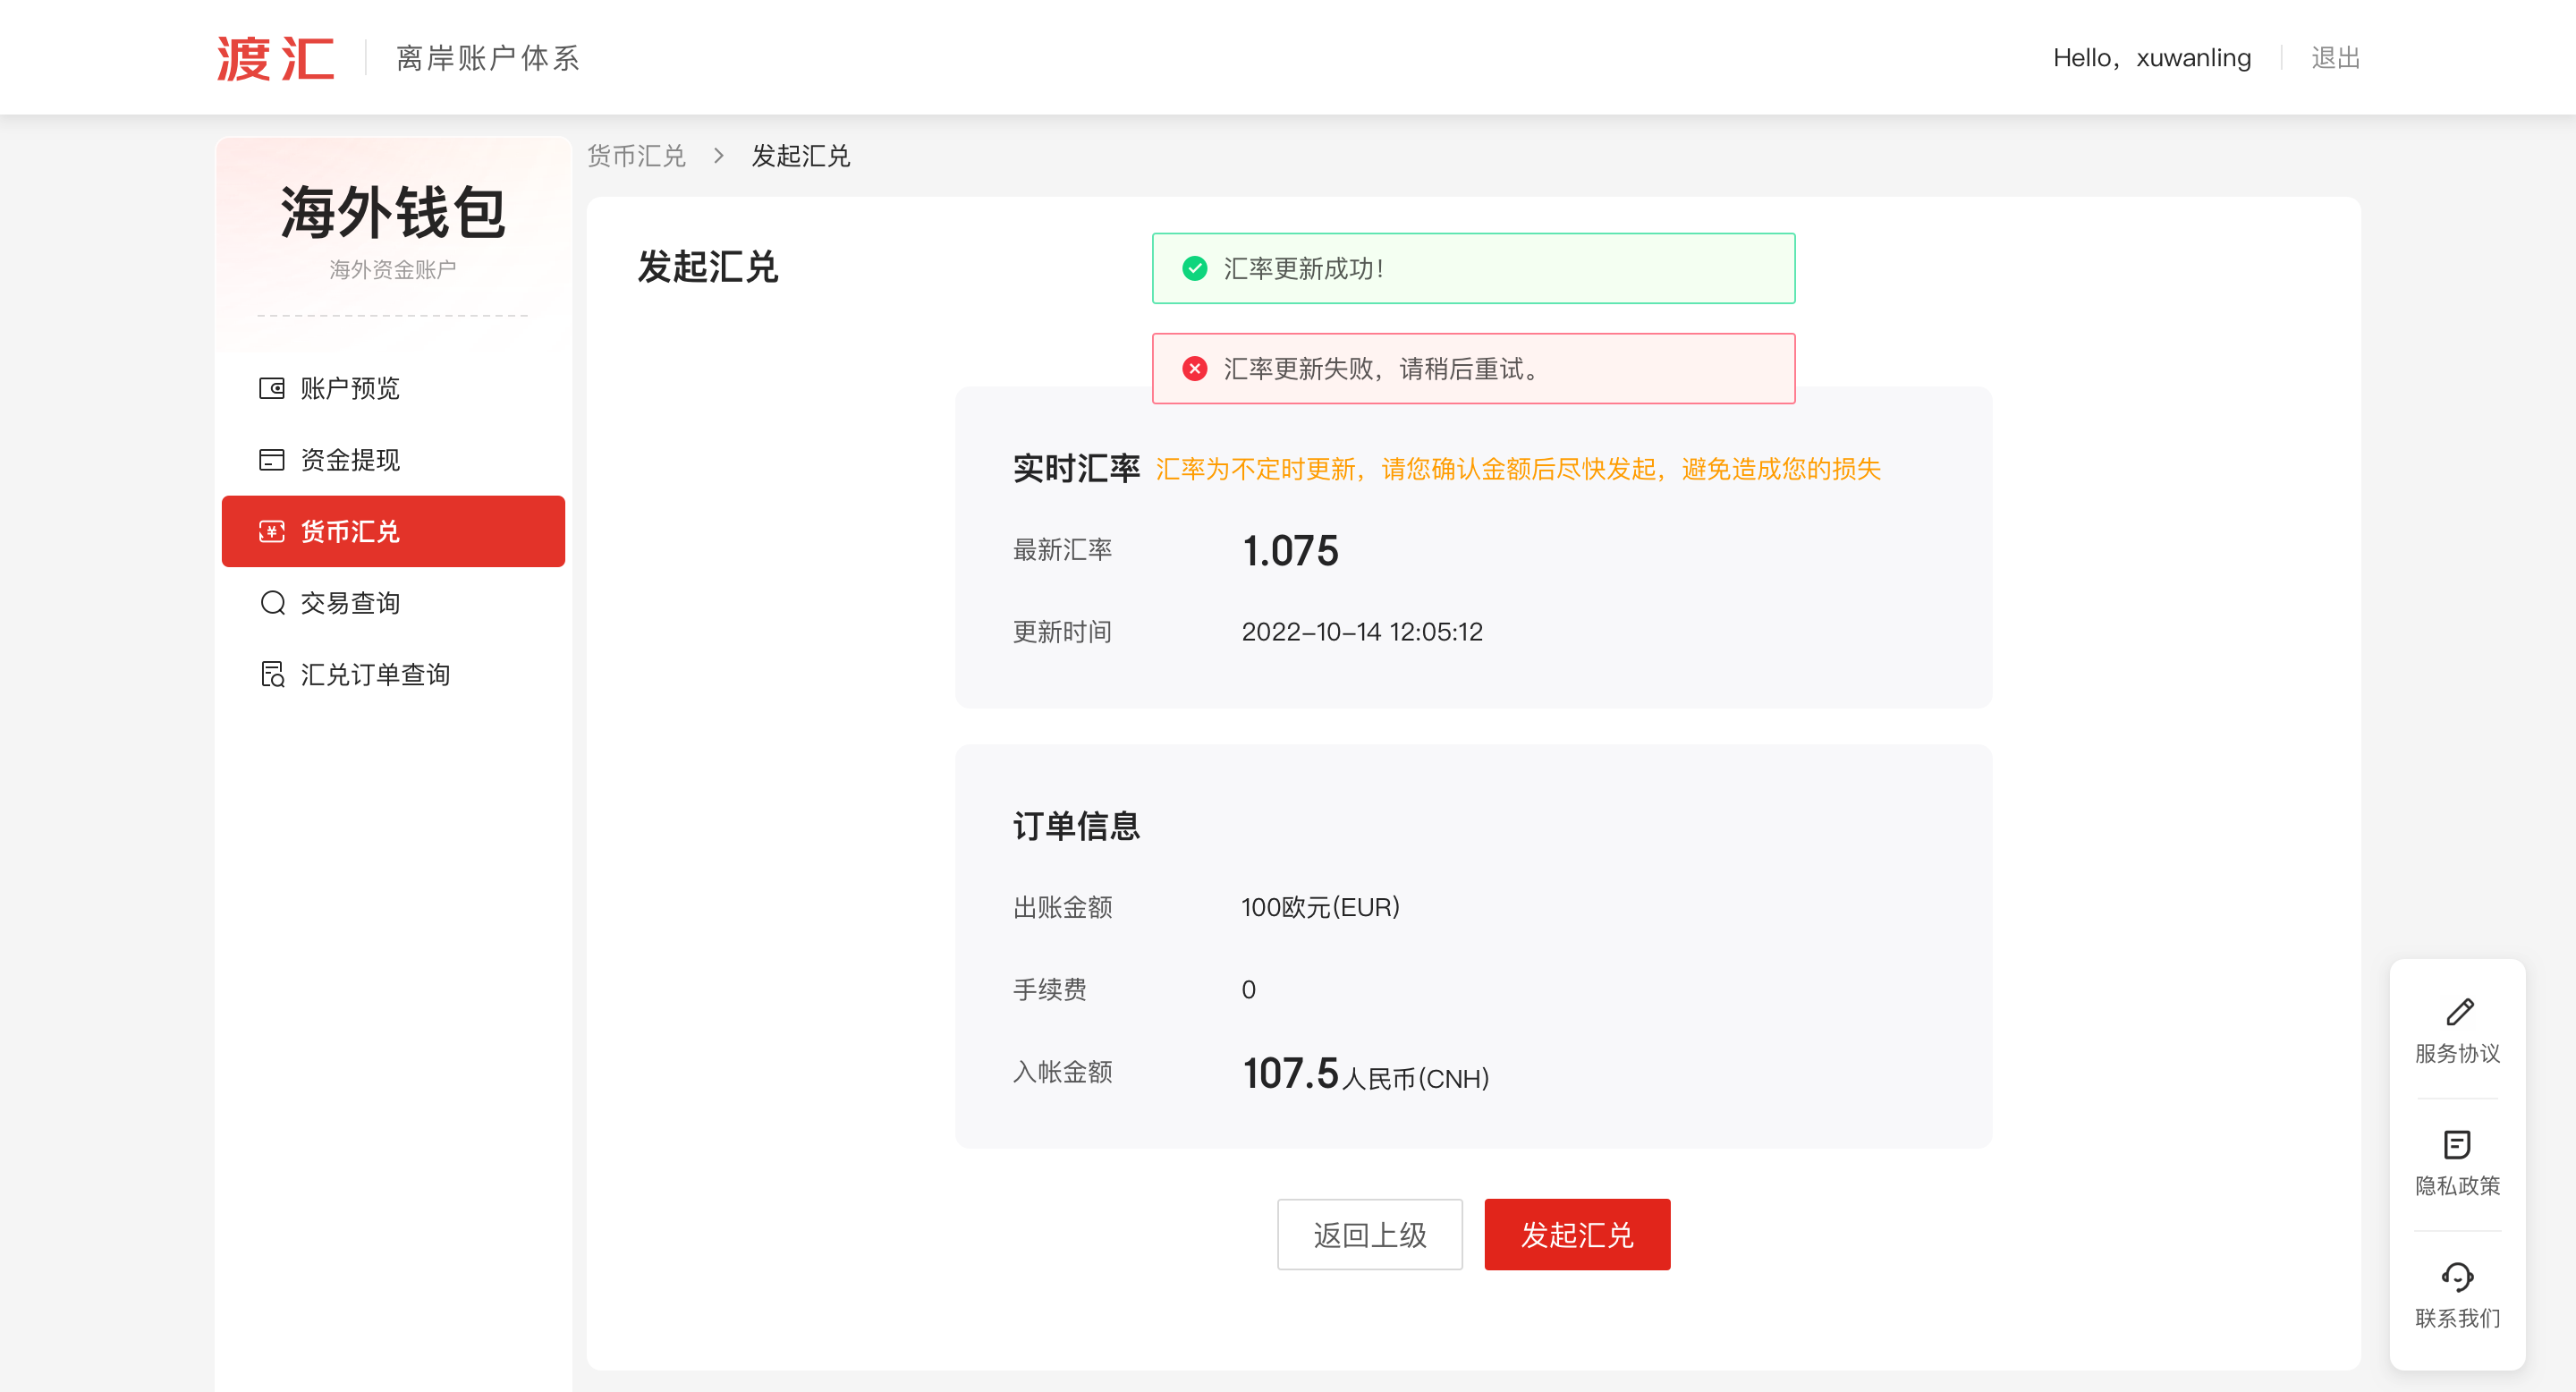
Task: Click the 账户预览 wallet icon
Action: [272, 388]
